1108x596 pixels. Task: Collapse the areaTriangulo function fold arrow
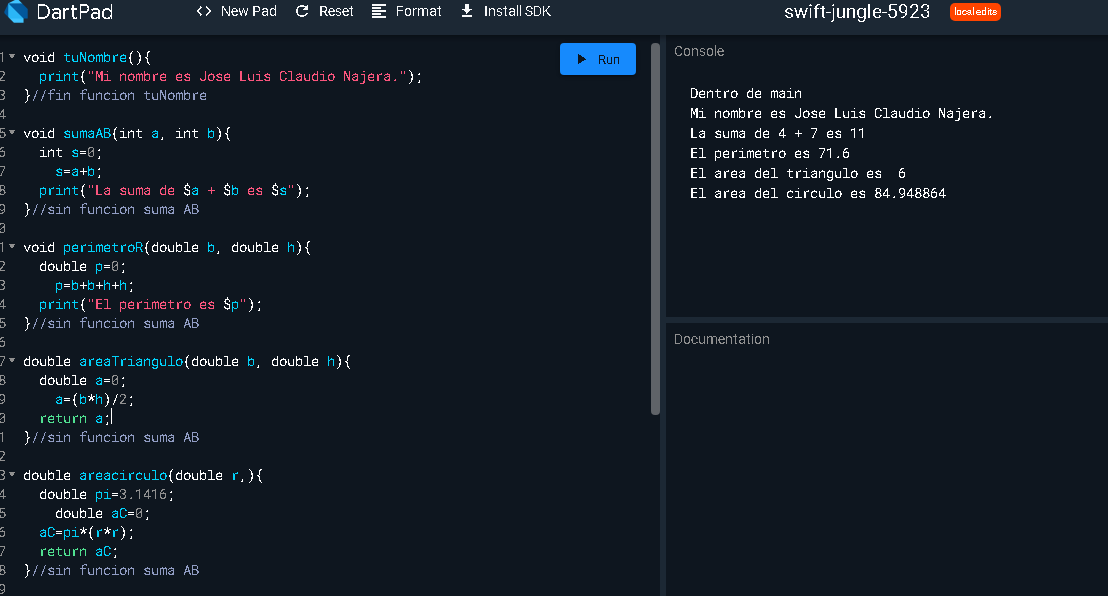[x=12, y=360]
